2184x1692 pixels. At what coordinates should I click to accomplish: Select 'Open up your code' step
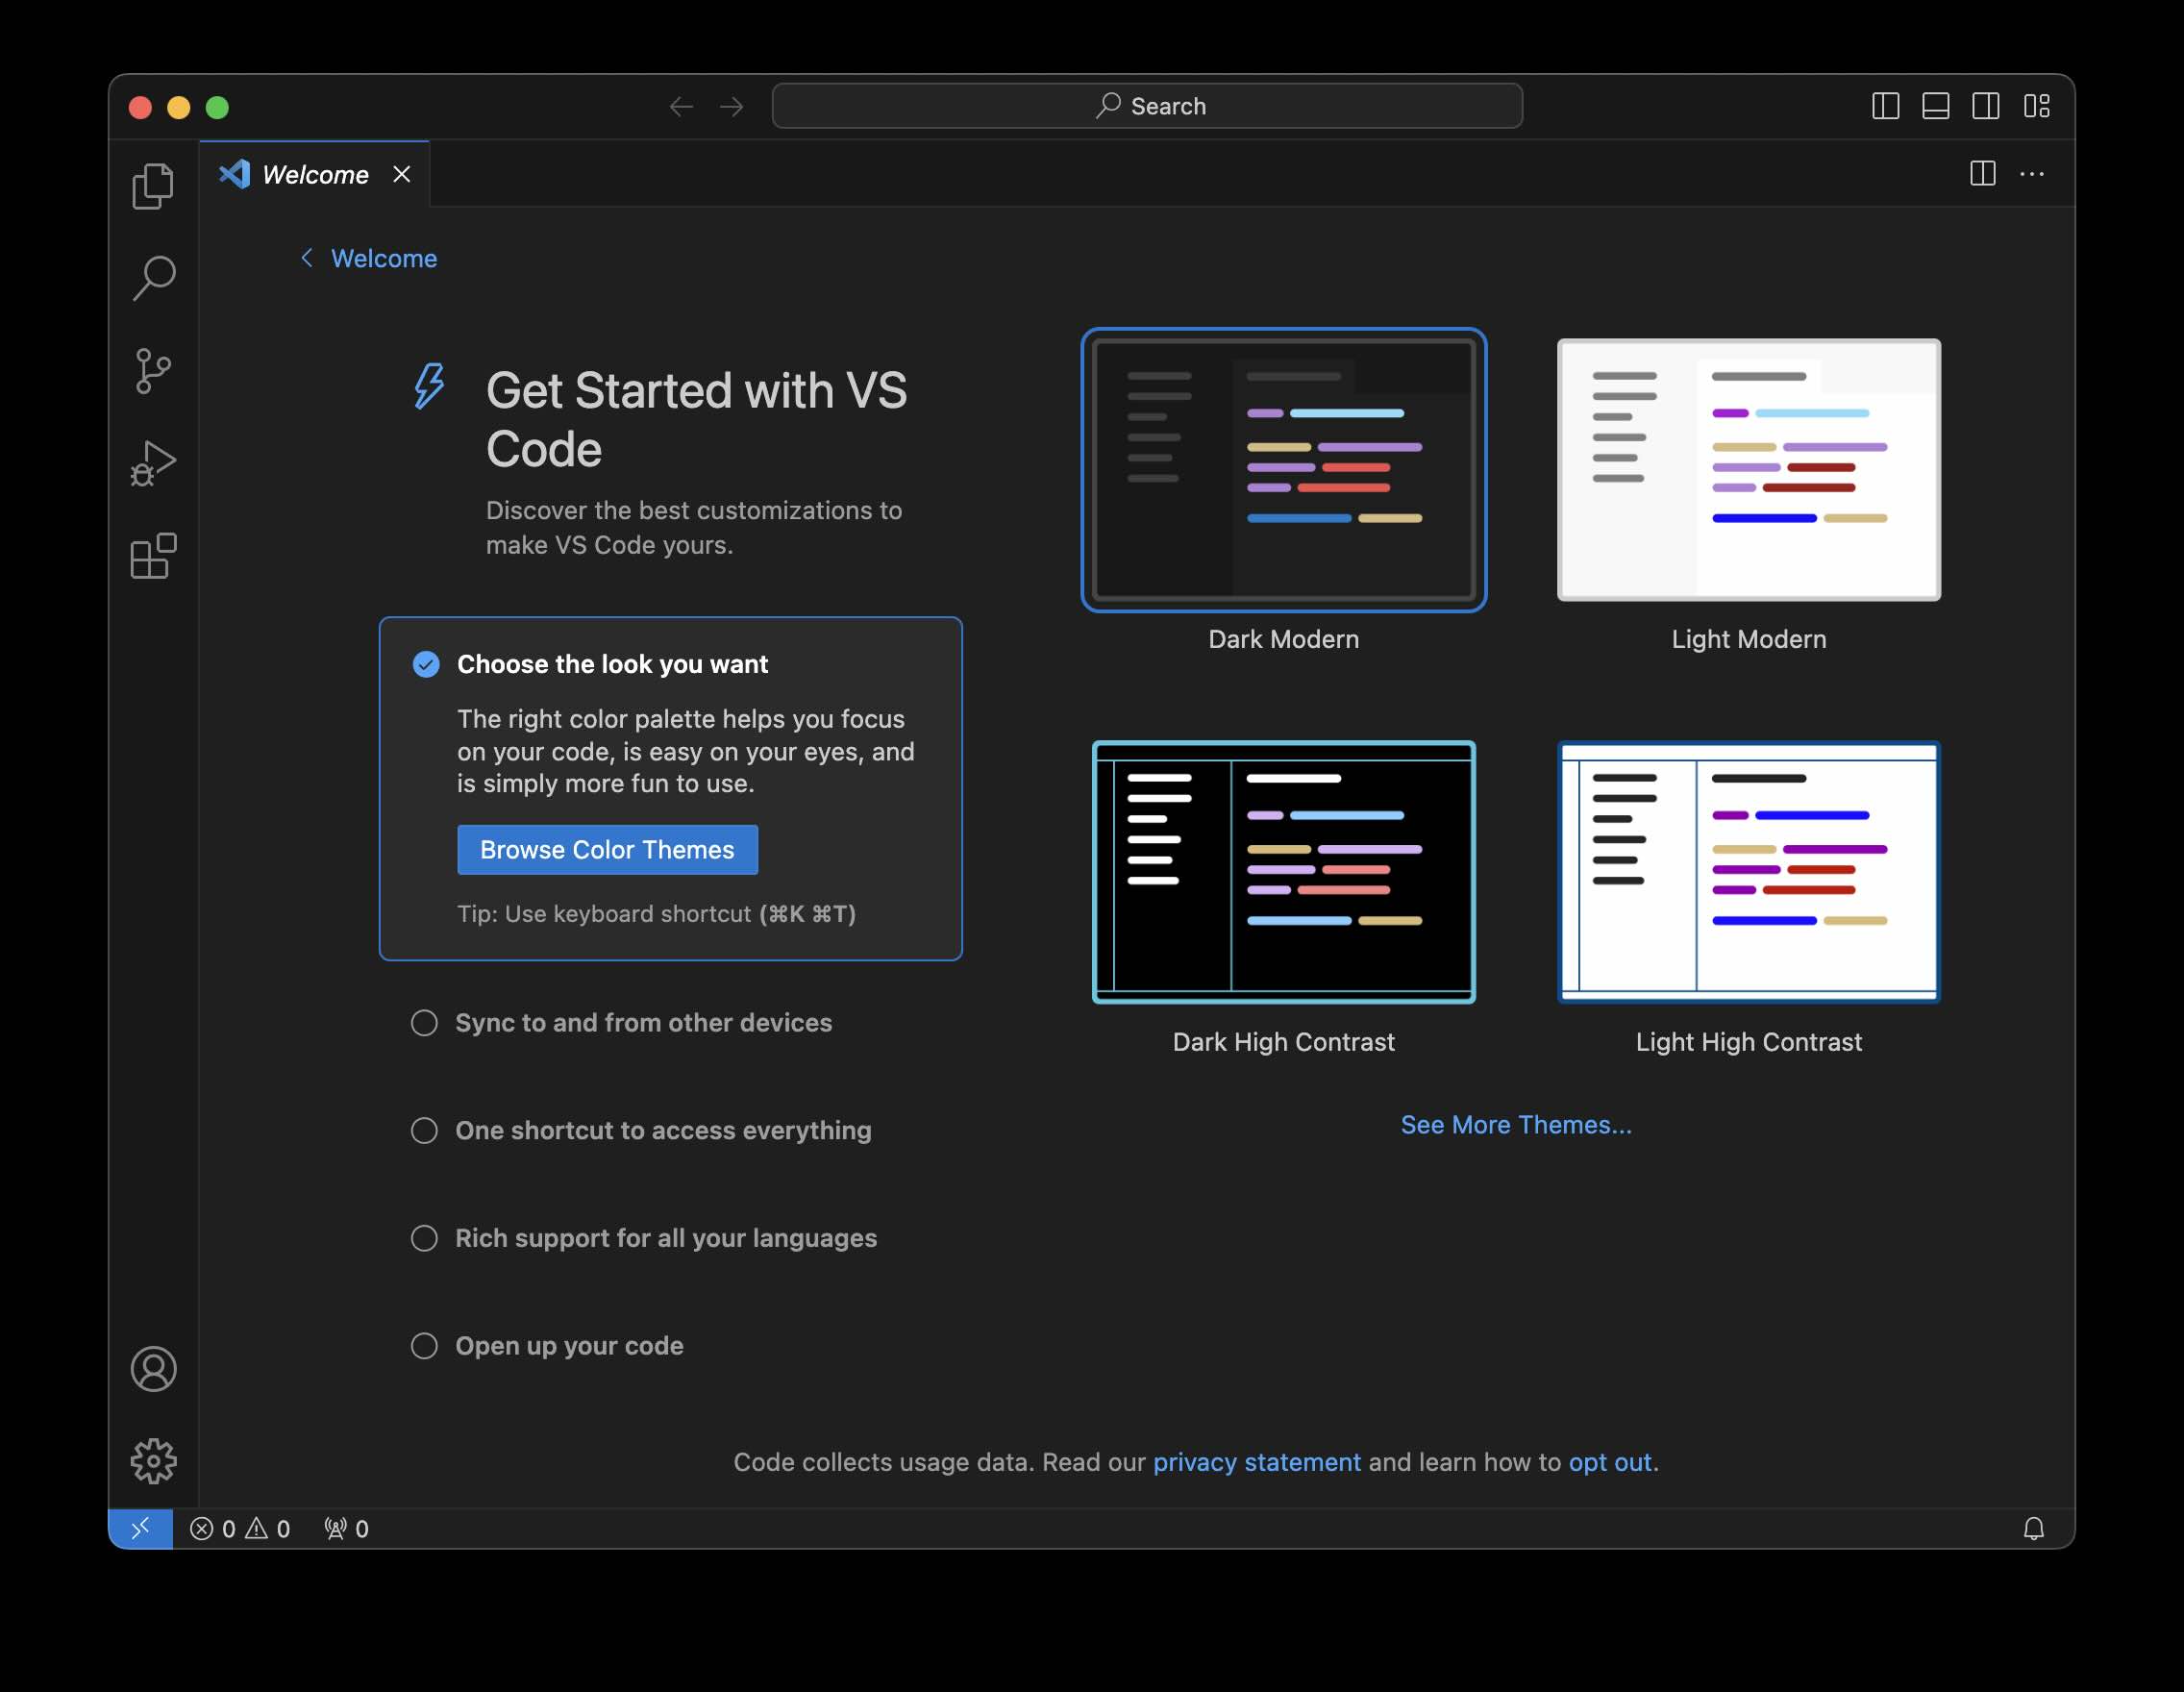tap(568, 1345)
